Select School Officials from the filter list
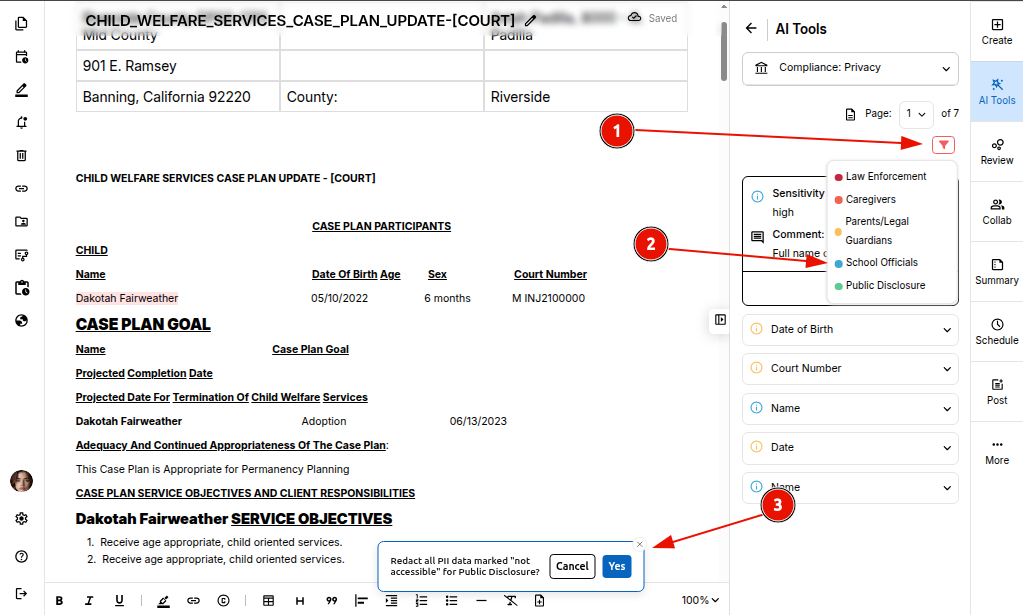The width and height of the screenshot is (1023, 615). click(881, 263)
